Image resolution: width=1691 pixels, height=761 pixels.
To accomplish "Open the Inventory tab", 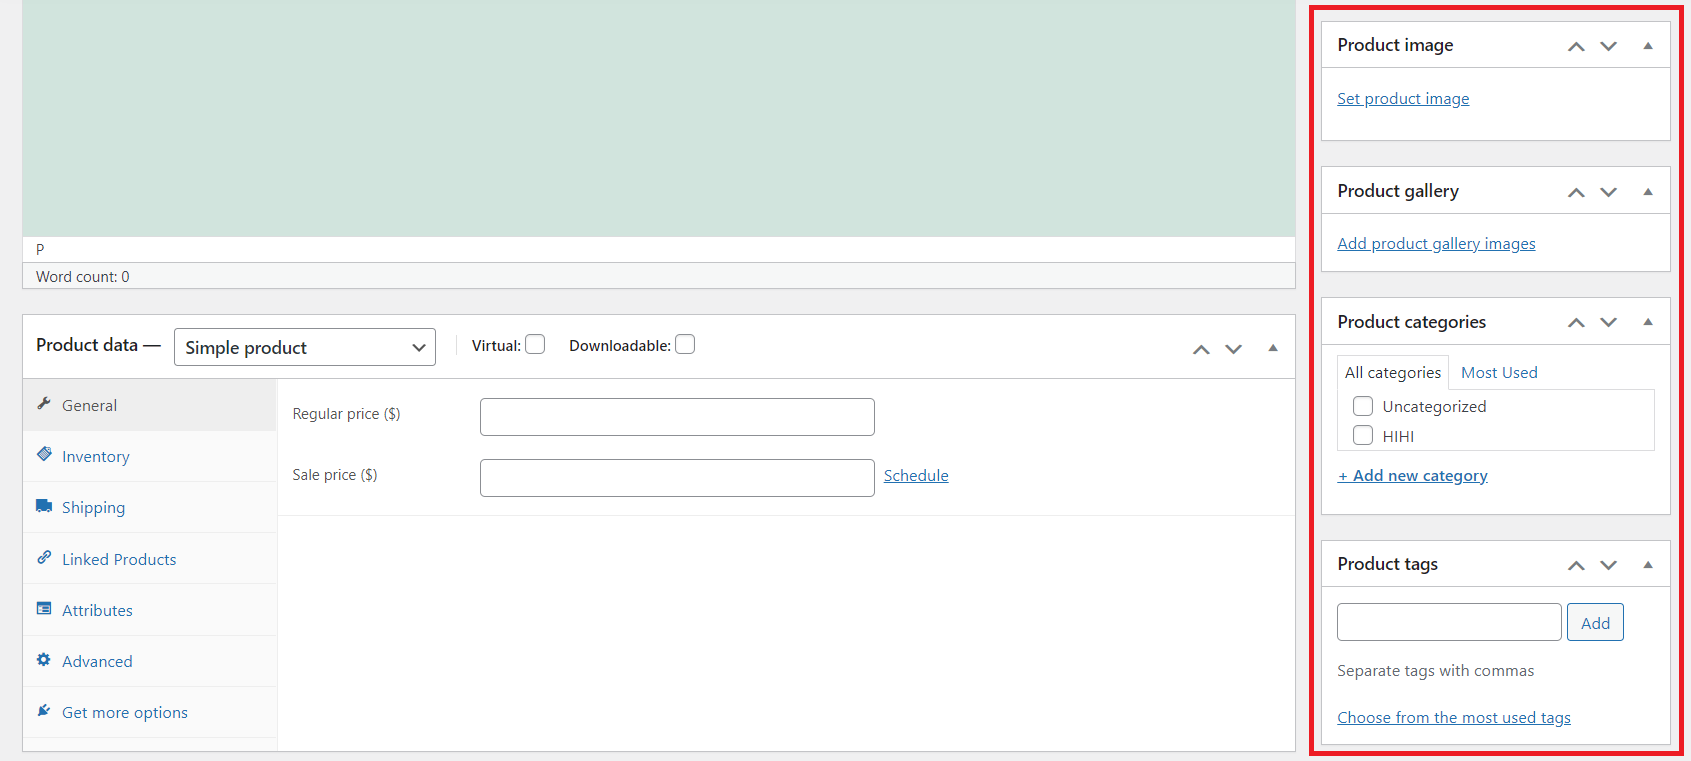I will pos(150,456).
